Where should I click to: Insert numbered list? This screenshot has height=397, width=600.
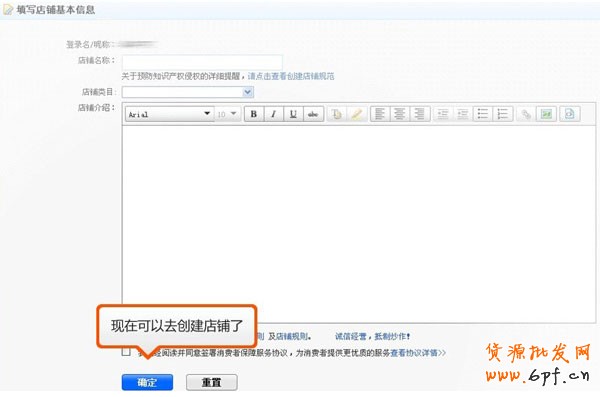pyautogui.click(x=503, y=114)
